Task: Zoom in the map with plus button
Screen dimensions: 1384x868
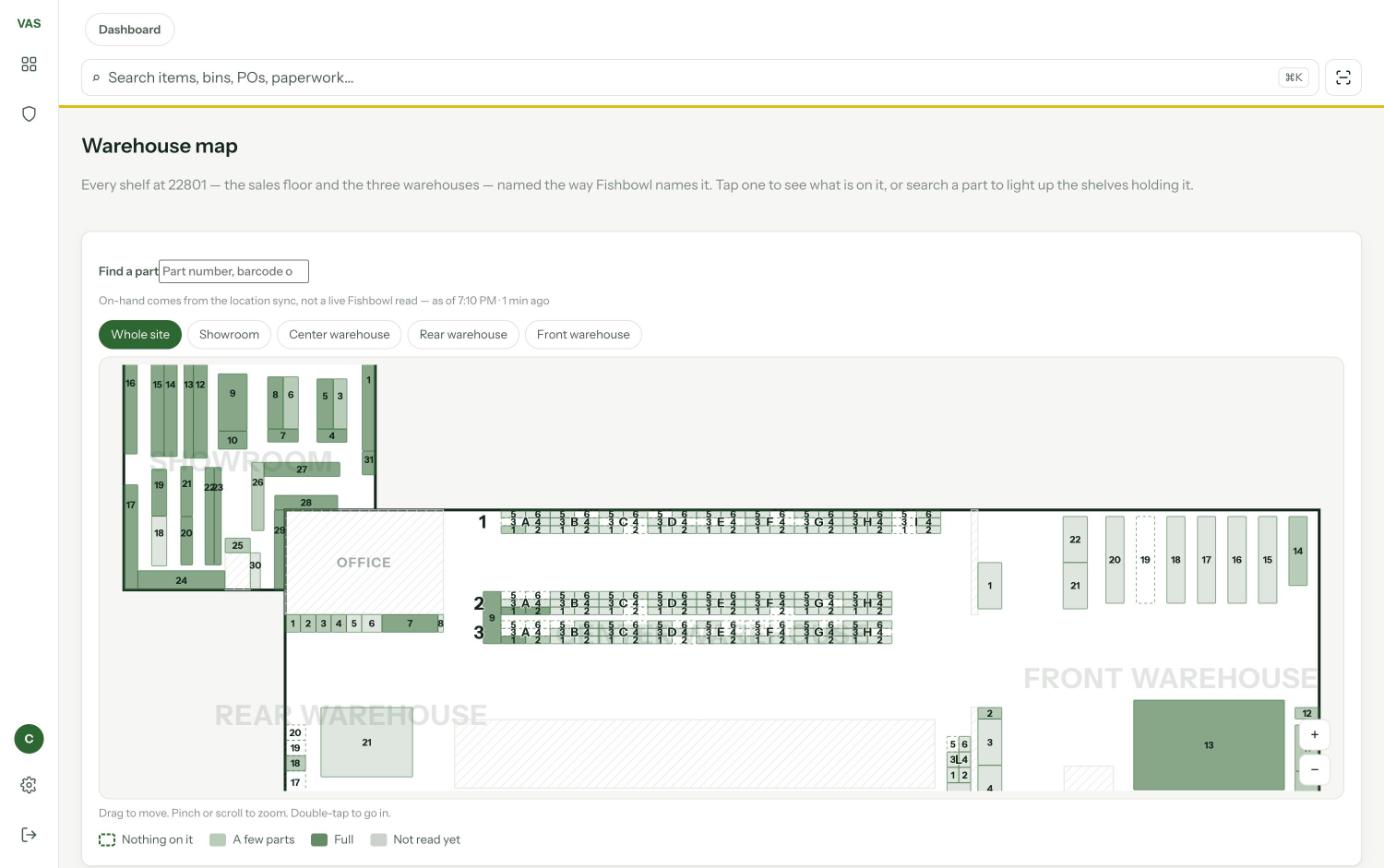Action: (x=1314, y=734)
